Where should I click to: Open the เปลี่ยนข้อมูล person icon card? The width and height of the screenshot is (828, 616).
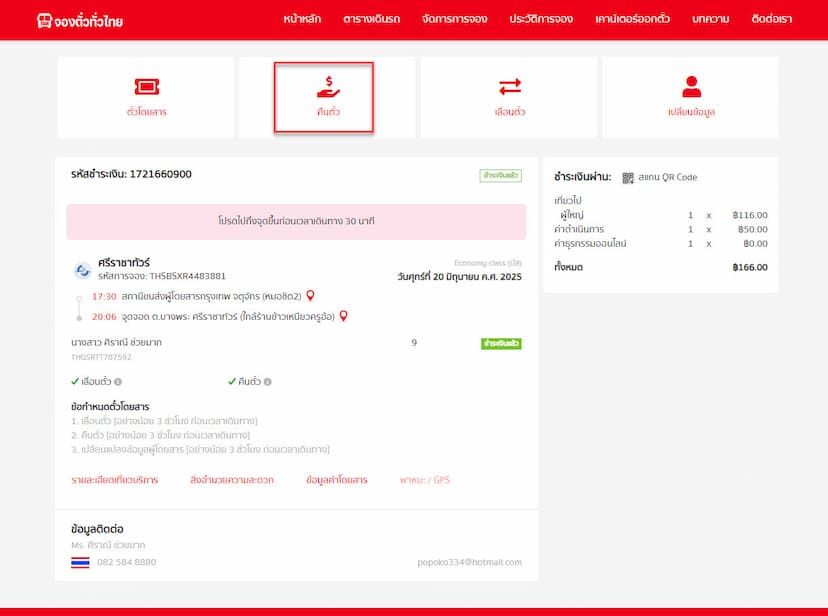click(690, 87)
